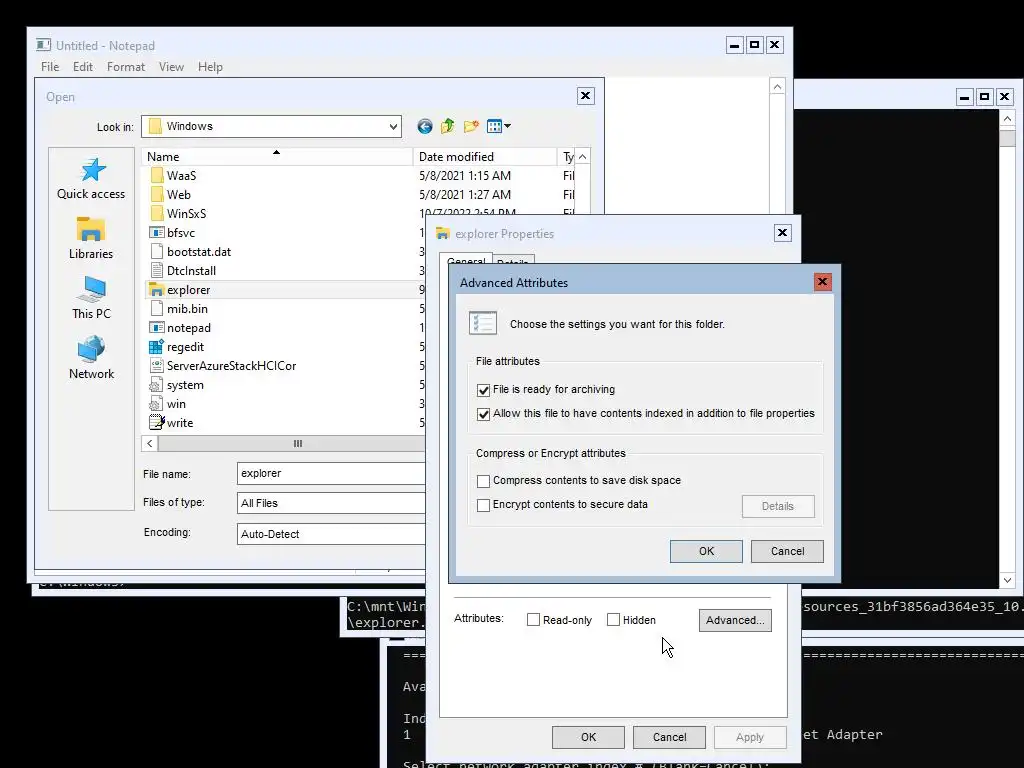Image resolution: width=1024 pixels, height=768 pixels.
Task: Select the regedit application icon
Action: coord(157,347)
